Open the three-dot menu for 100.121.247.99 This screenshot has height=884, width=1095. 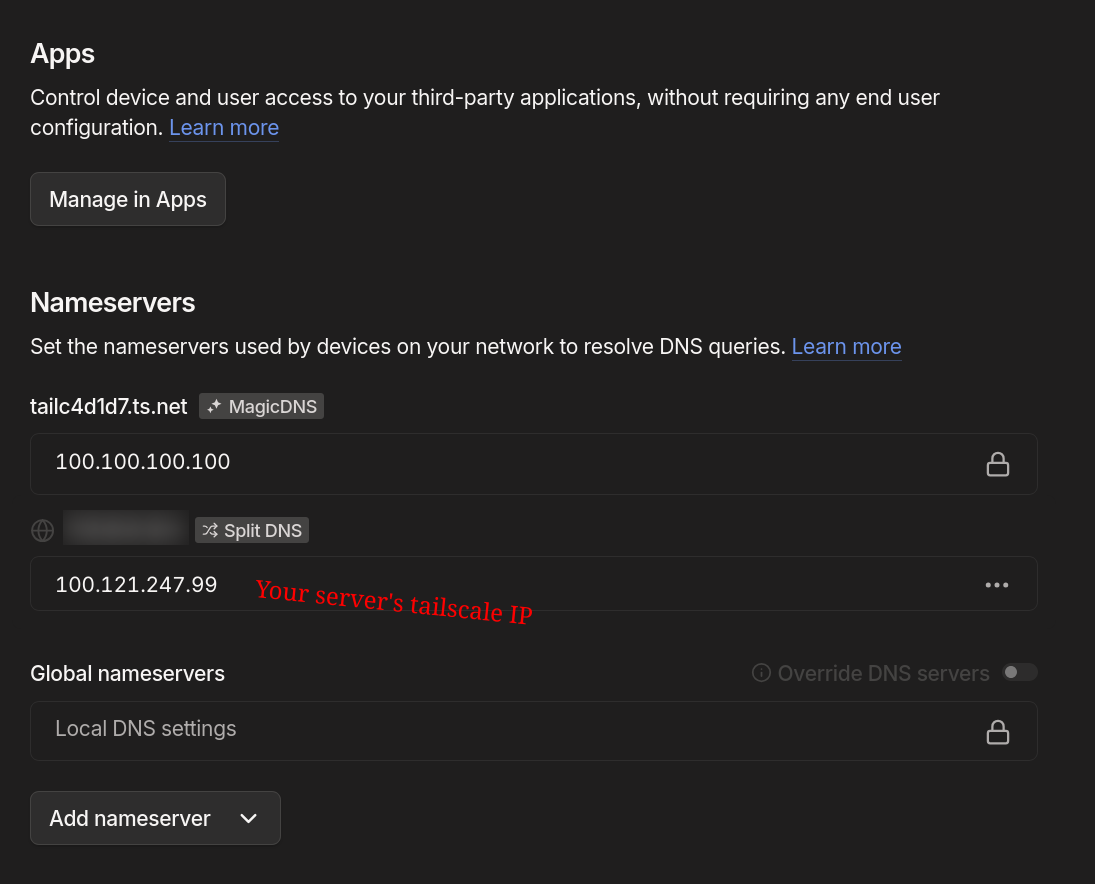(996, 584)
